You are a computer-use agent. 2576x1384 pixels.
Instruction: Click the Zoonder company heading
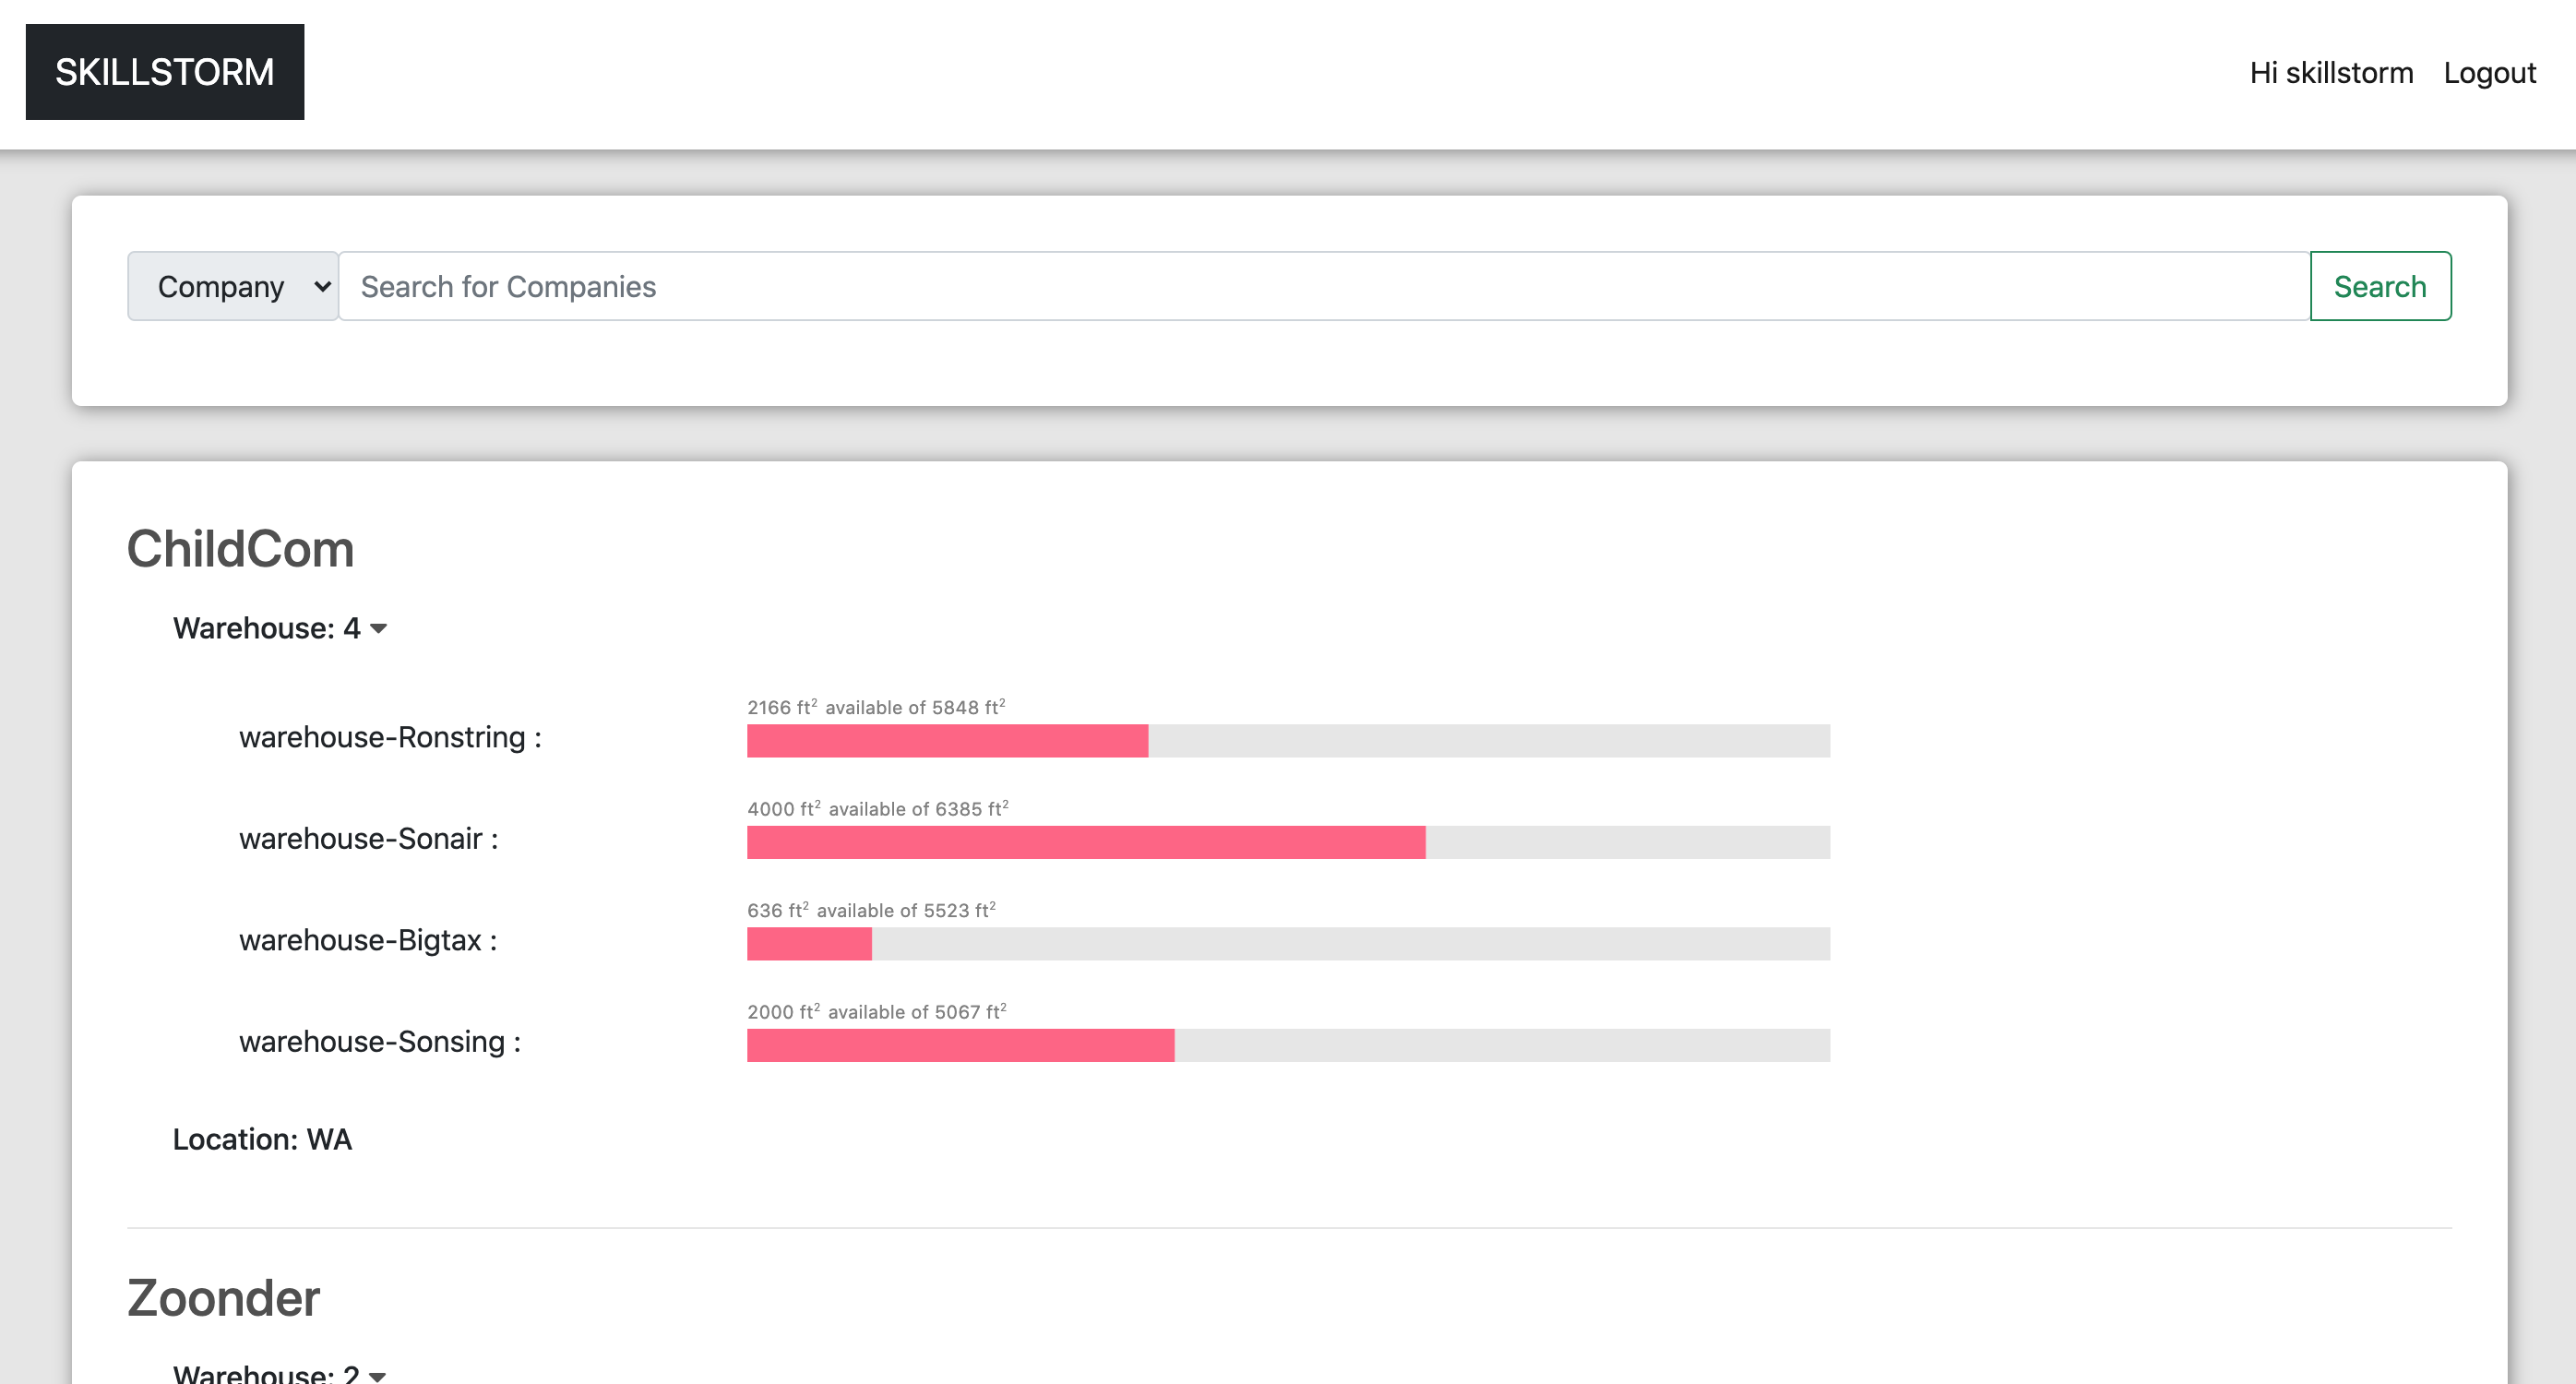point(223,1298)
